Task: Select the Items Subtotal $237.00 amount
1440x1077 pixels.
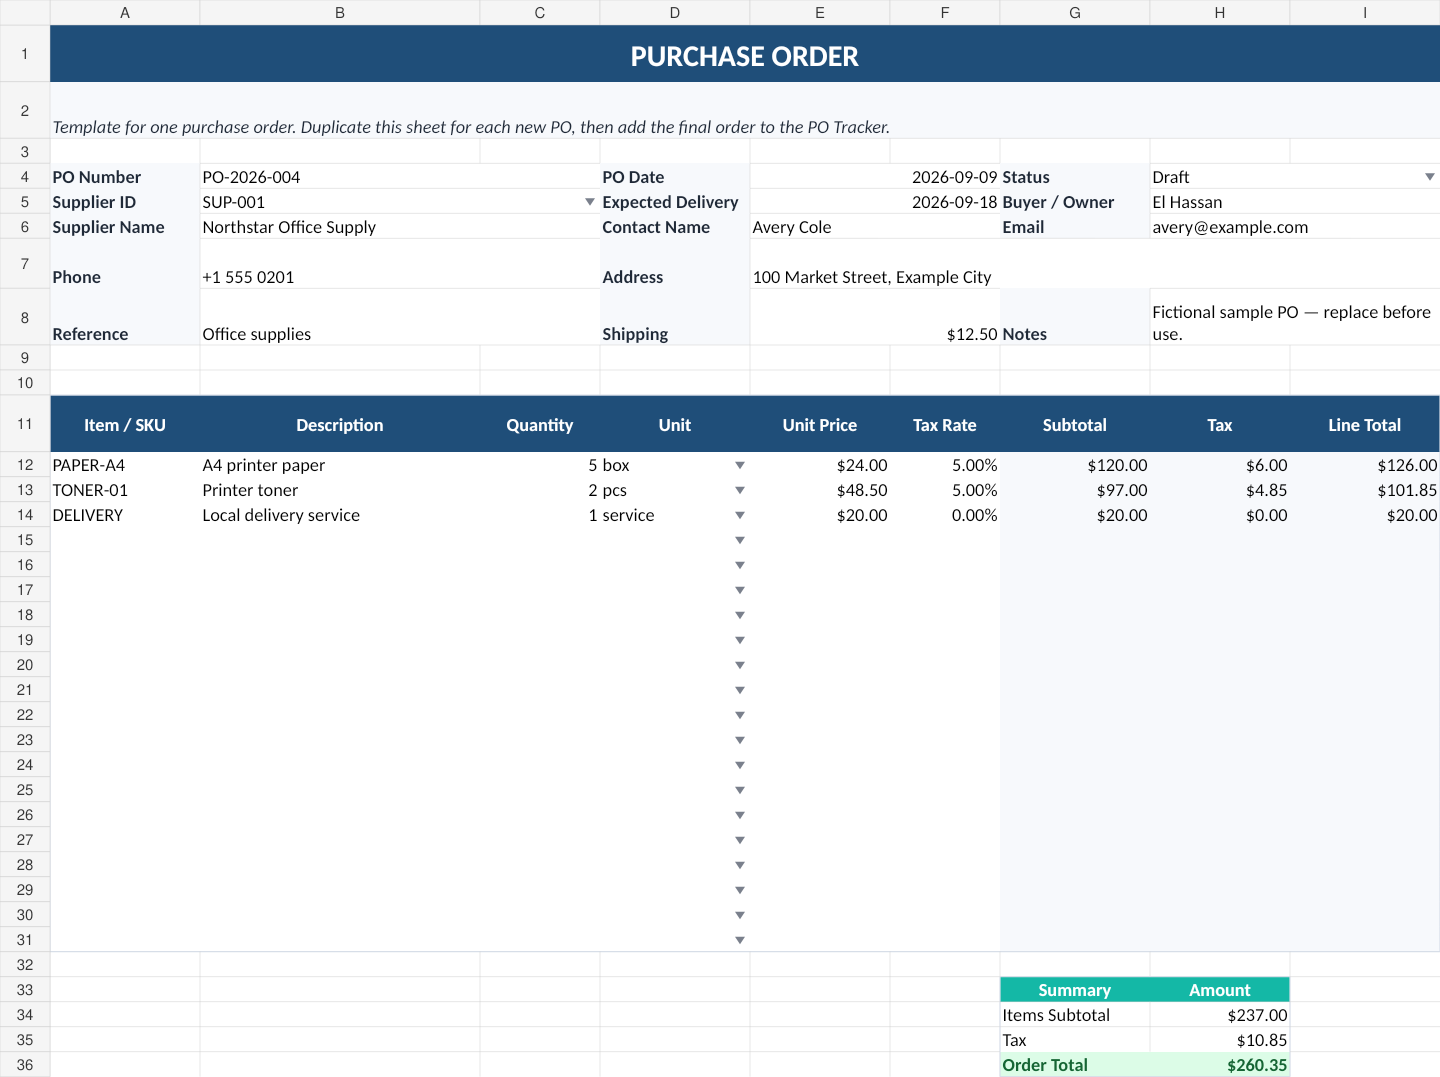Action: (1220, 1015)
